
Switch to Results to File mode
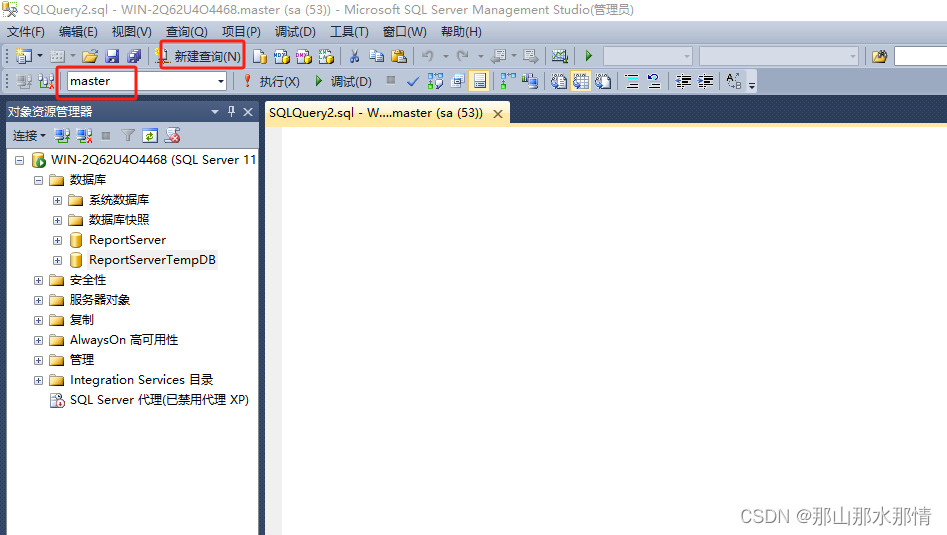coord(603,81)
